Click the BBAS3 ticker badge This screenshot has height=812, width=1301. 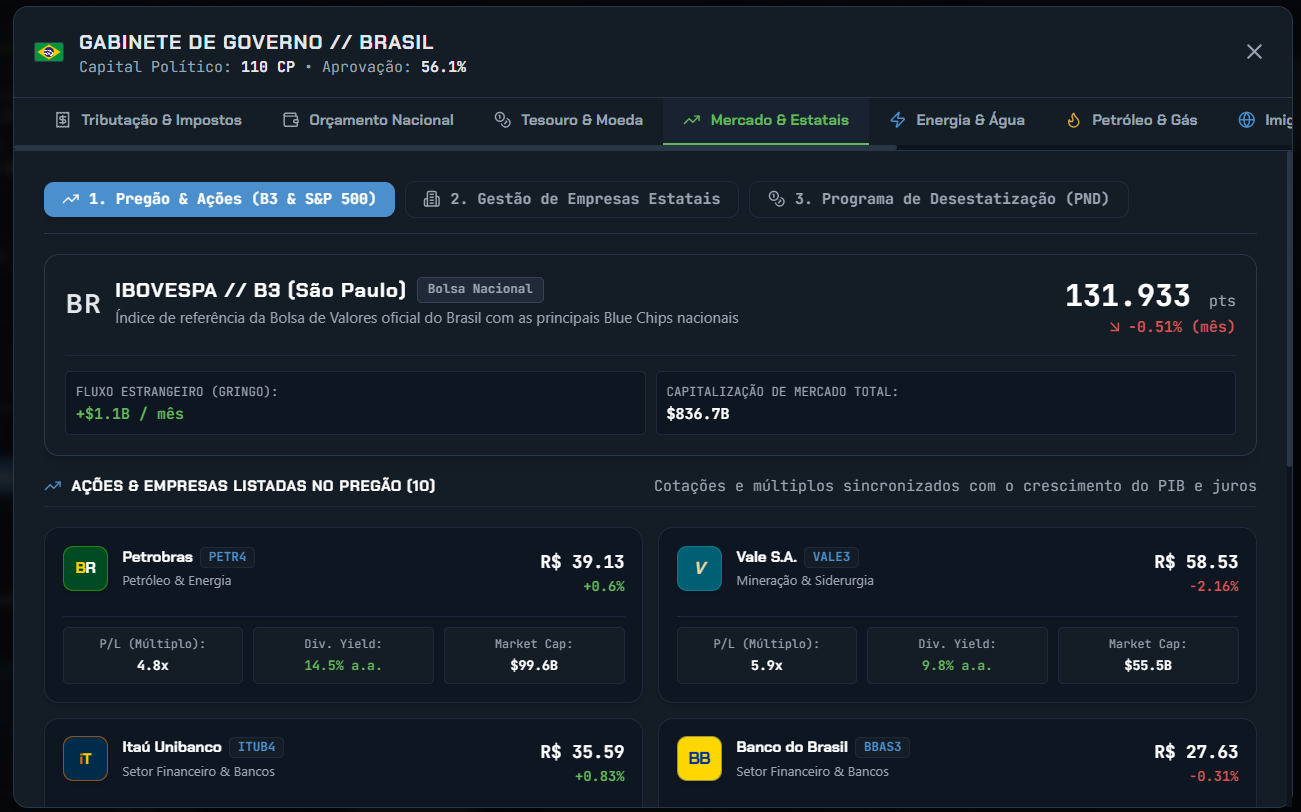click(882, 747)
